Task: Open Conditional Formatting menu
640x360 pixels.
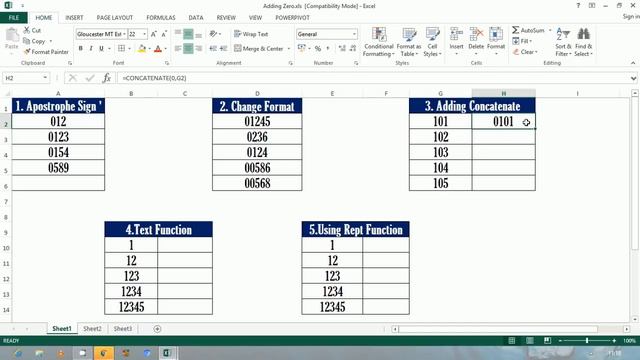Action: tap(379, 42)
